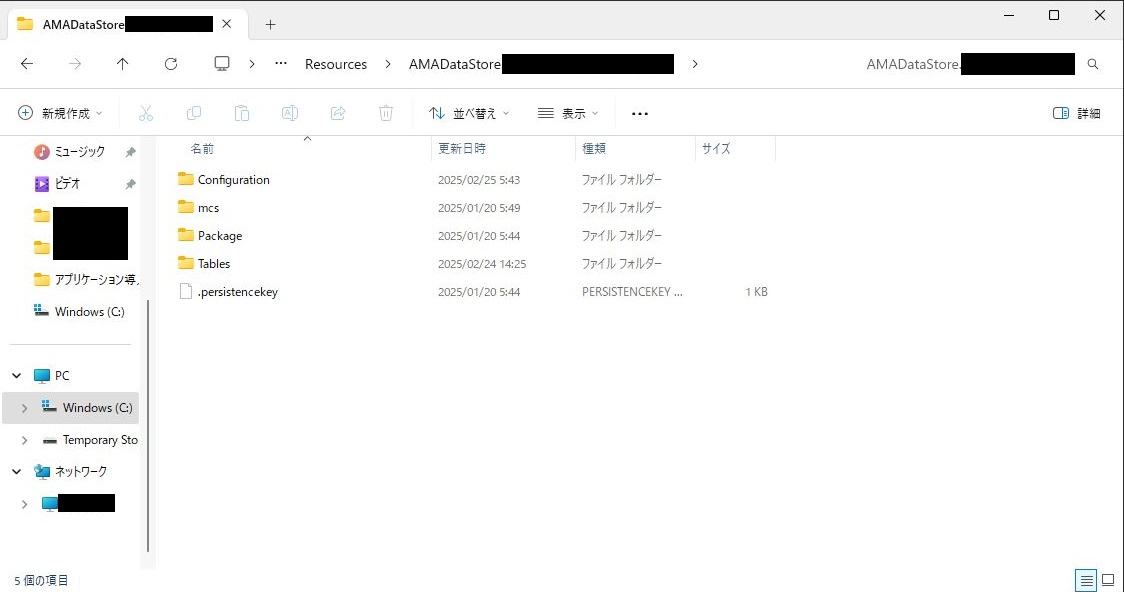Click the Share icon in toolbar
Screen dimensions: 1124x592
pos(338,113)
